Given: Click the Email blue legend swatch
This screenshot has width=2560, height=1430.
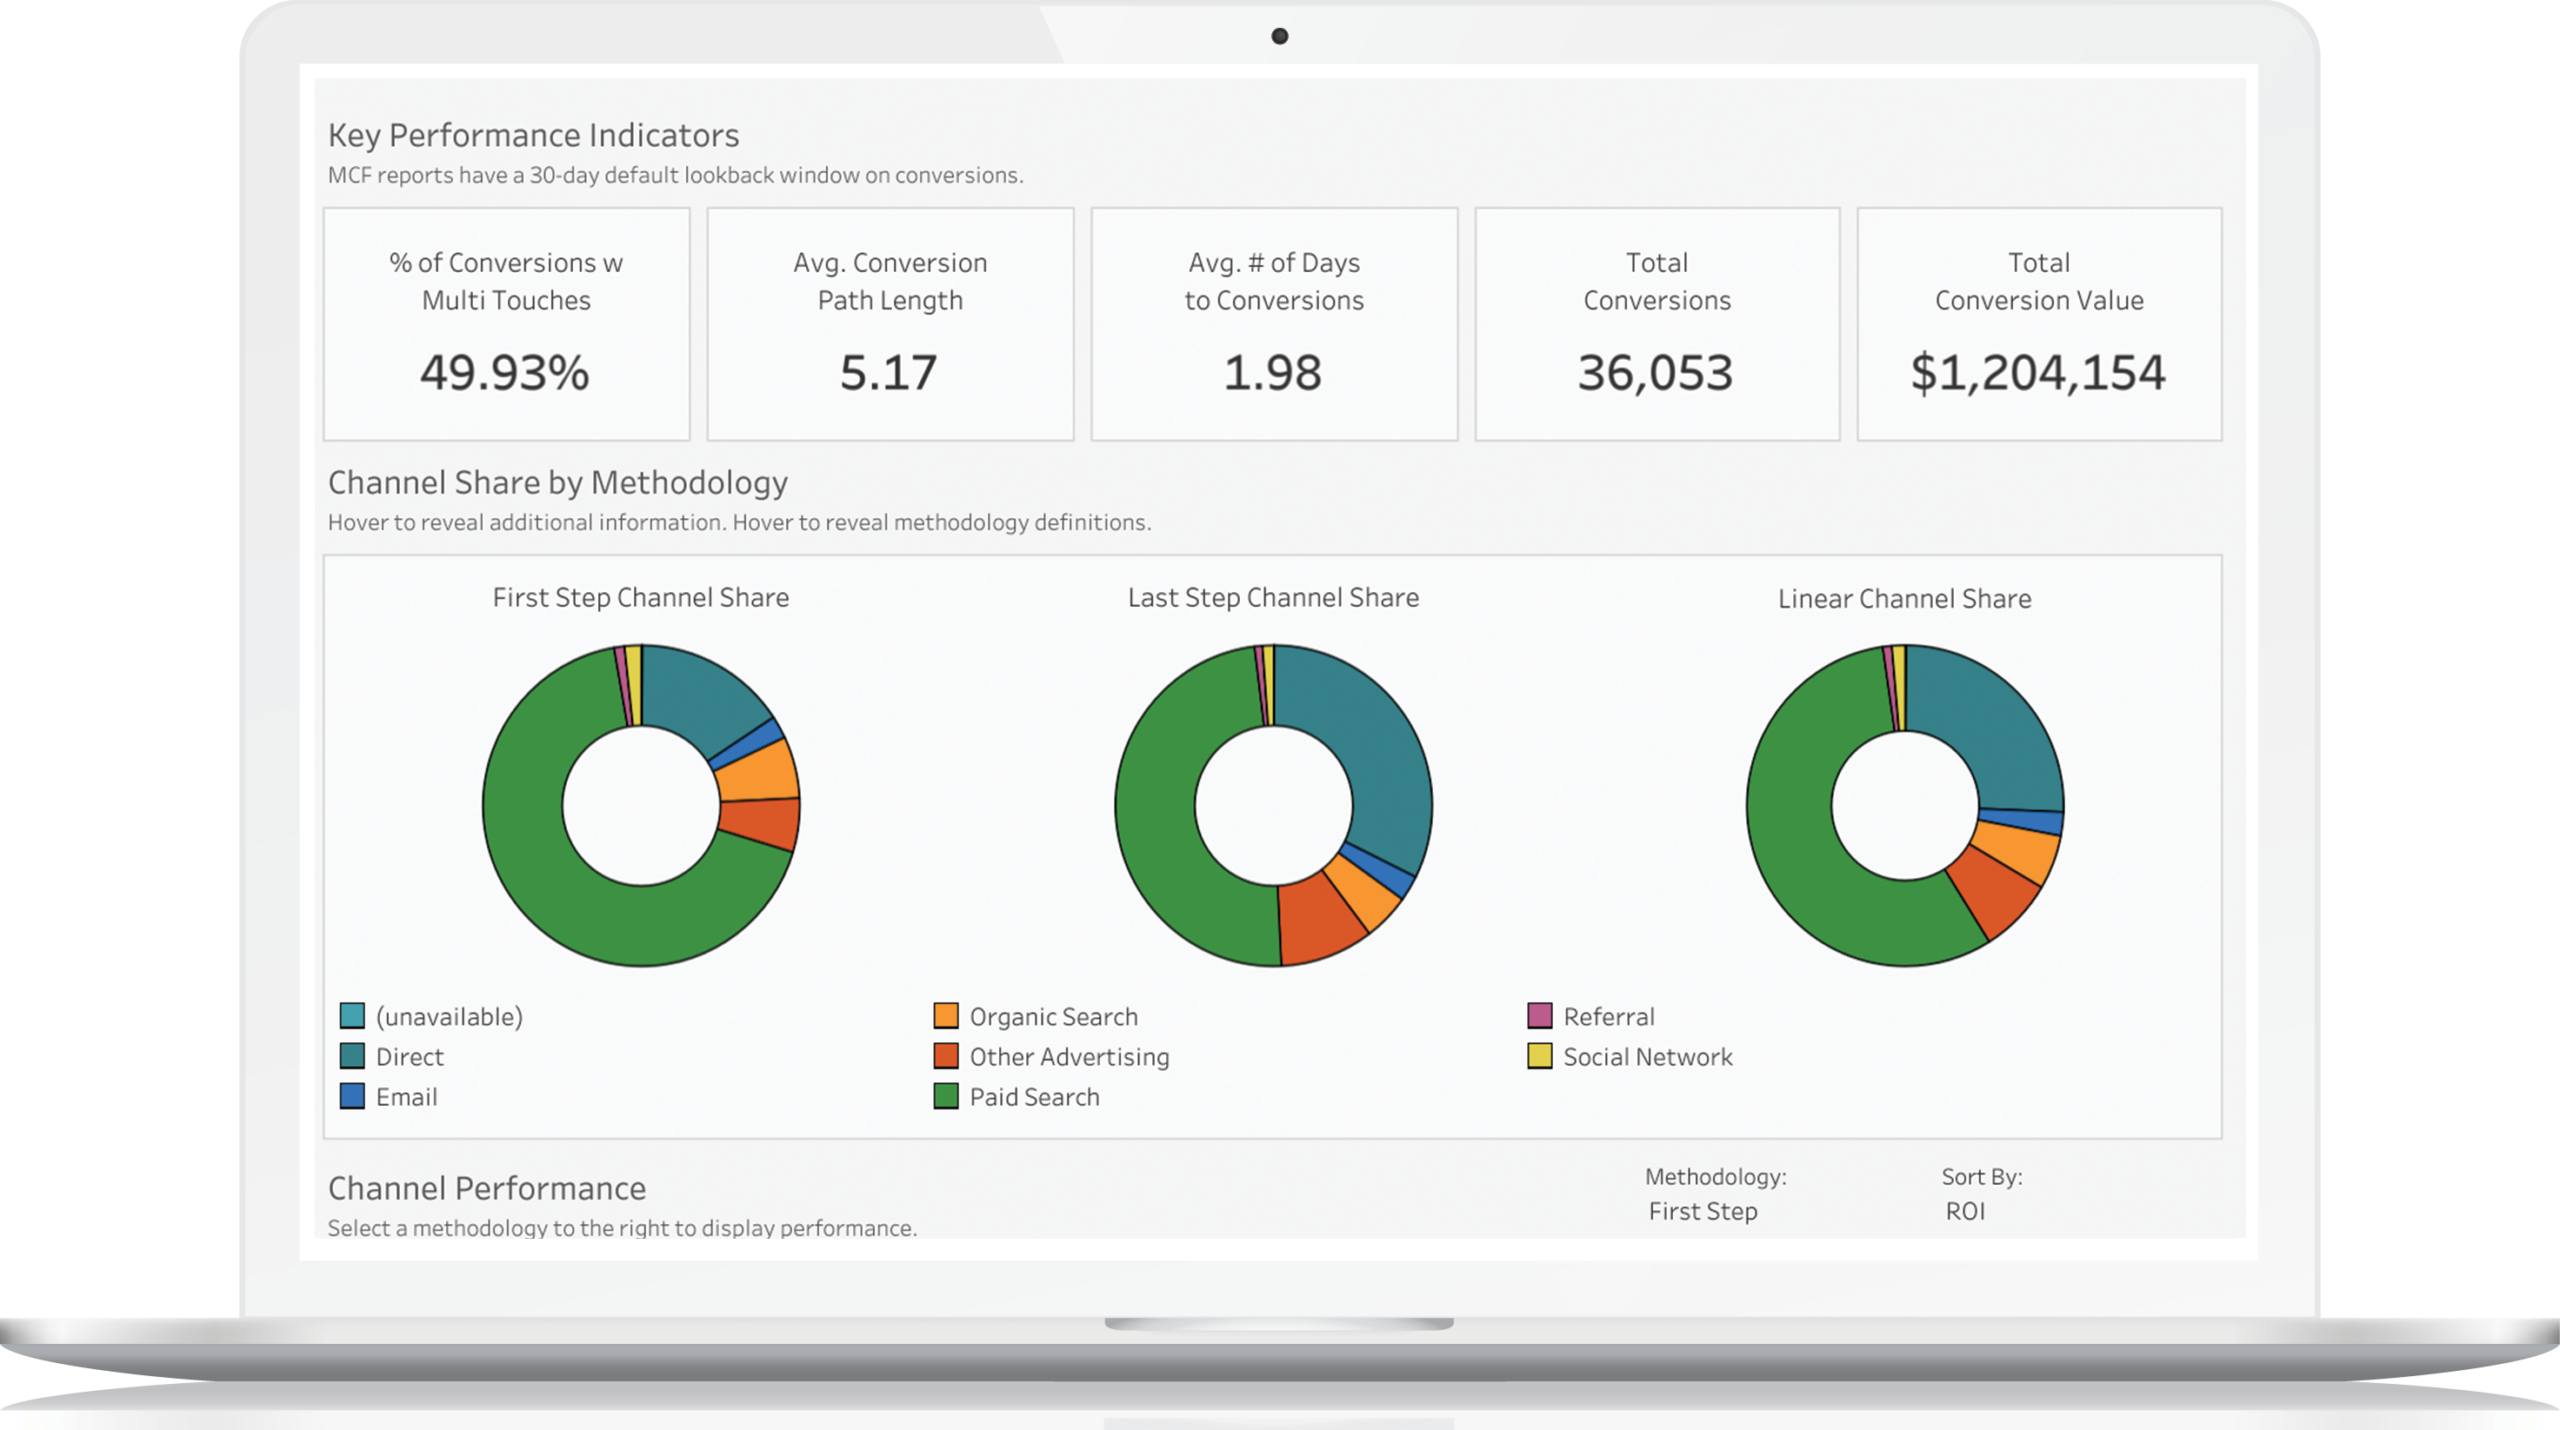Looking at the screenshot, I should pos(352,1096).
